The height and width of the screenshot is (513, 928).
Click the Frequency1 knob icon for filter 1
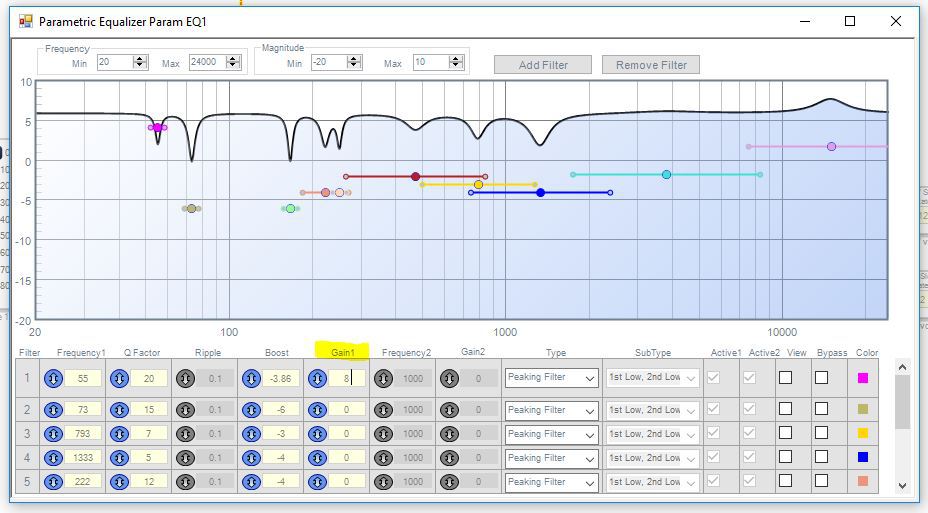54,378
